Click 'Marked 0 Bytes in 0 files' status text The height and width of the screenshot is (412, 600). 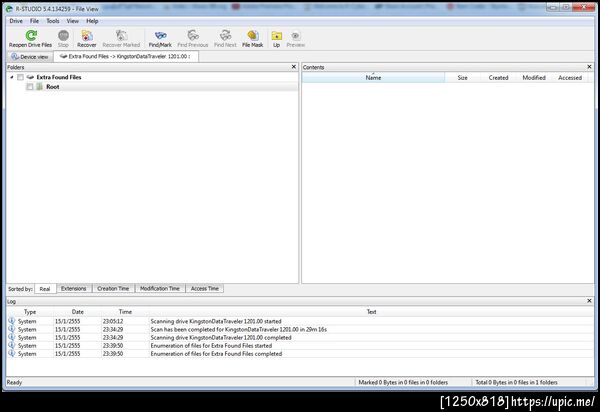pyautogui.click(x=403, y=382)
